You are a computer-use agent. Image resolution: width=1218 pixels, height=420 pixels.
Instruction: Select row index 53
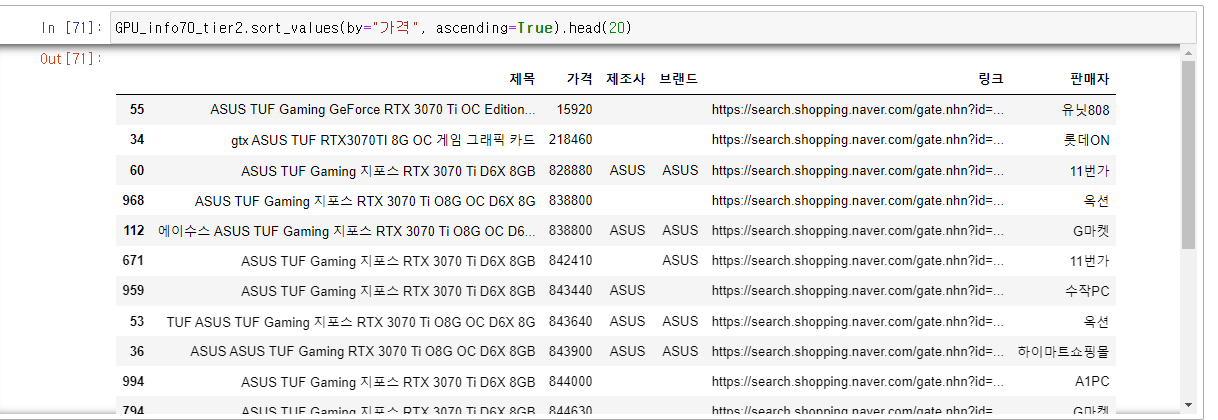[137, 321]
